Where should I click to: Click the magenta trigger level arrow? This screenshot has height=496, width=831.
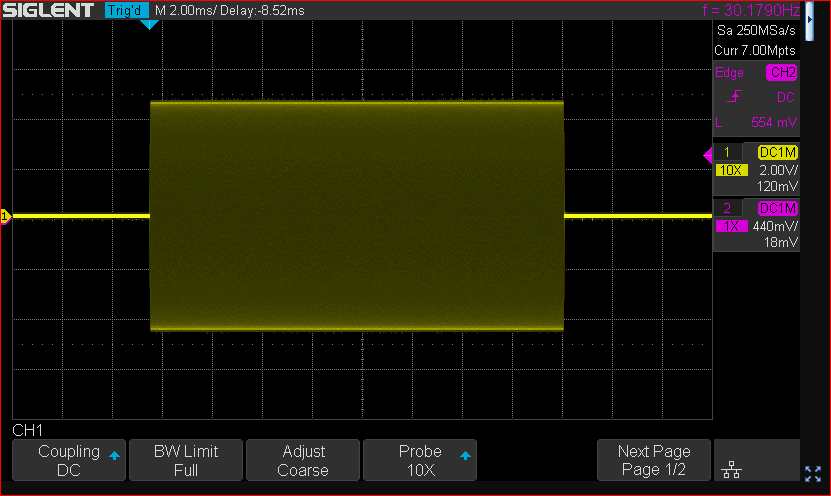pyautogui.click(x=708, y=155)
